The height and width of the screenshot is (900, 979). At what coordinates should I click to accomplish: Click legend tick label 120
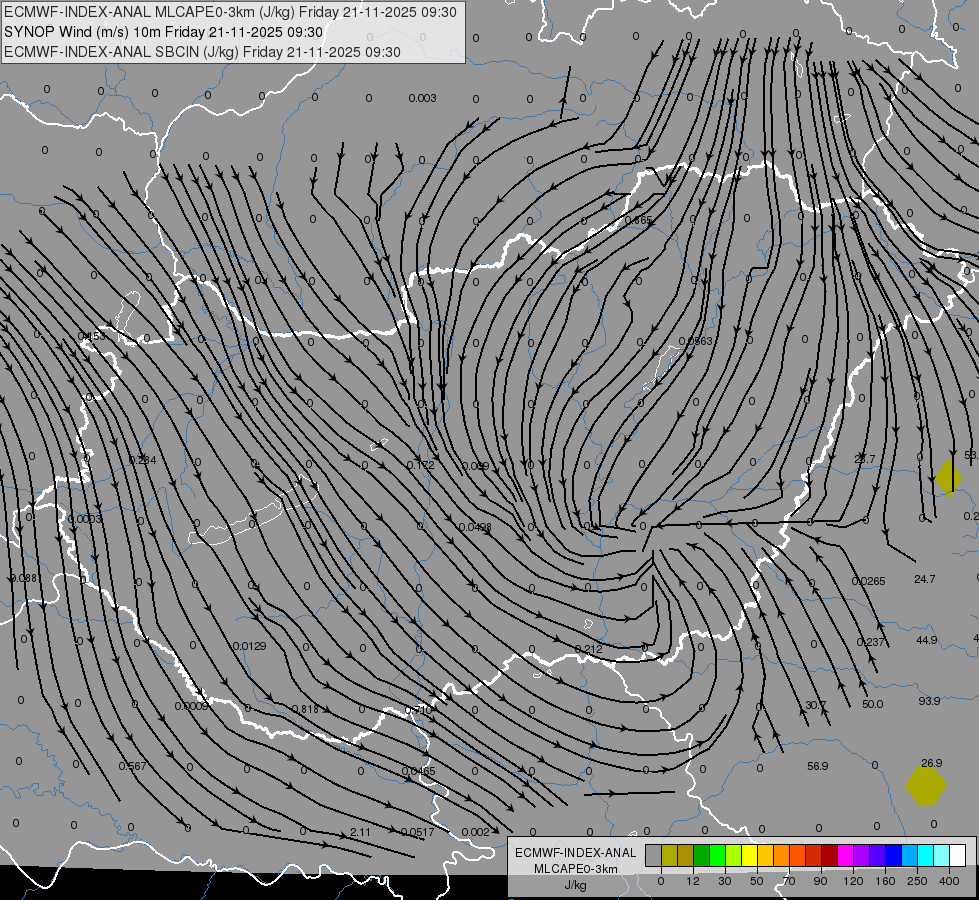pos(853,881)
